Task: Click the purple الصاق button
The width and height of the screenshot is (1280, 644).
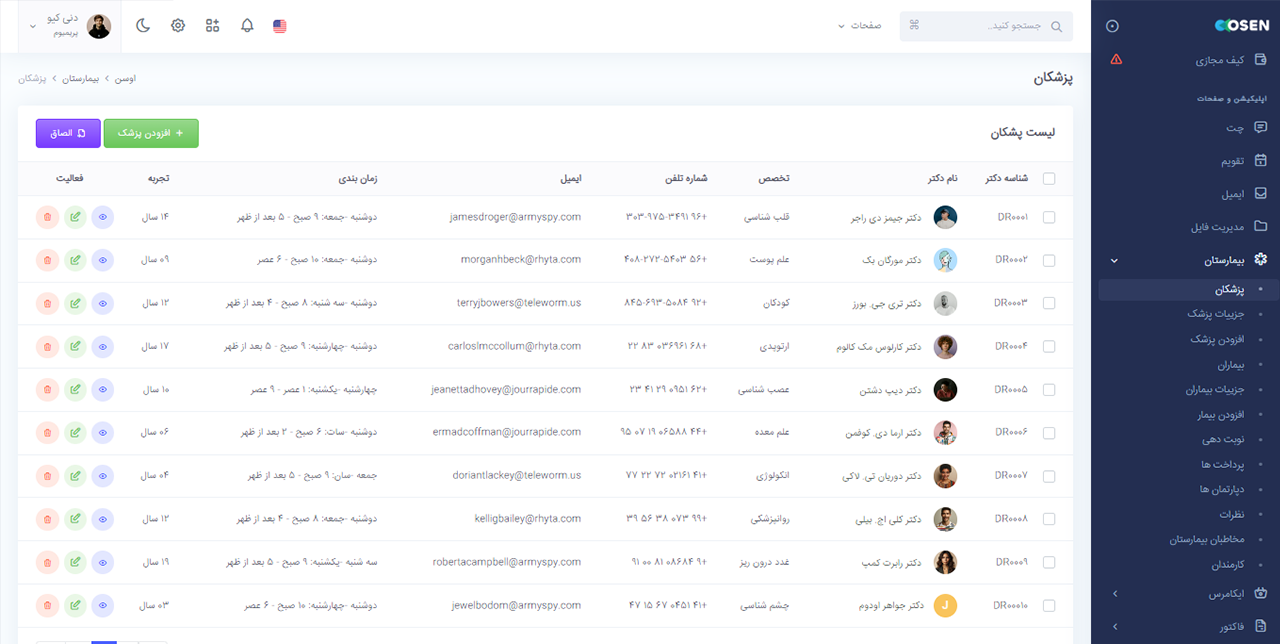Action: (x=68, y=133)
